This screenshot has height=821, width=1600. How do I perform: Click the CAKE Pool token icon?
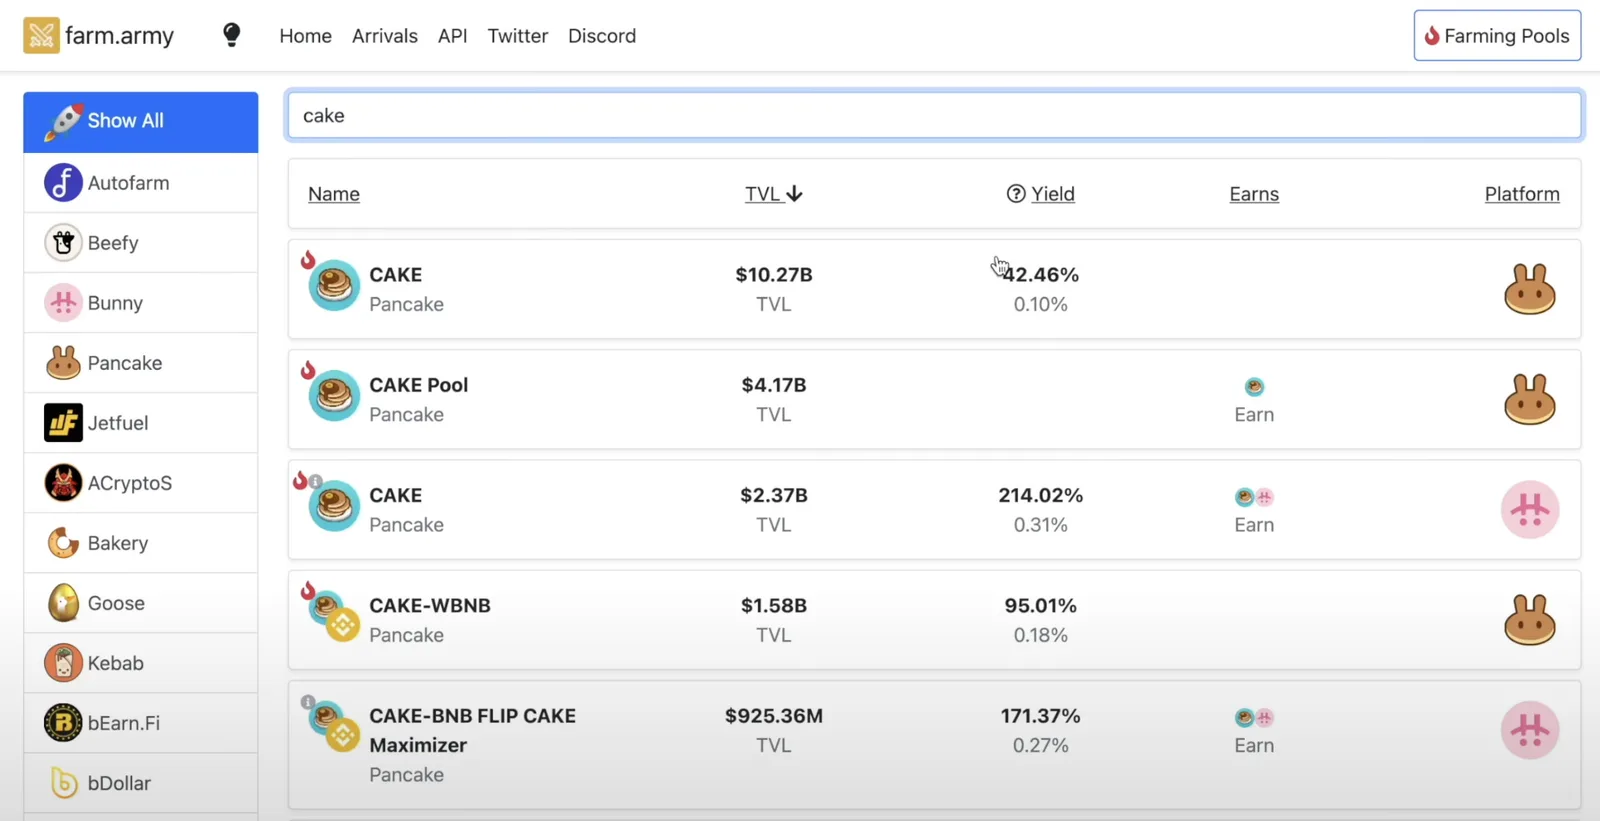click(x=334, y=396)
